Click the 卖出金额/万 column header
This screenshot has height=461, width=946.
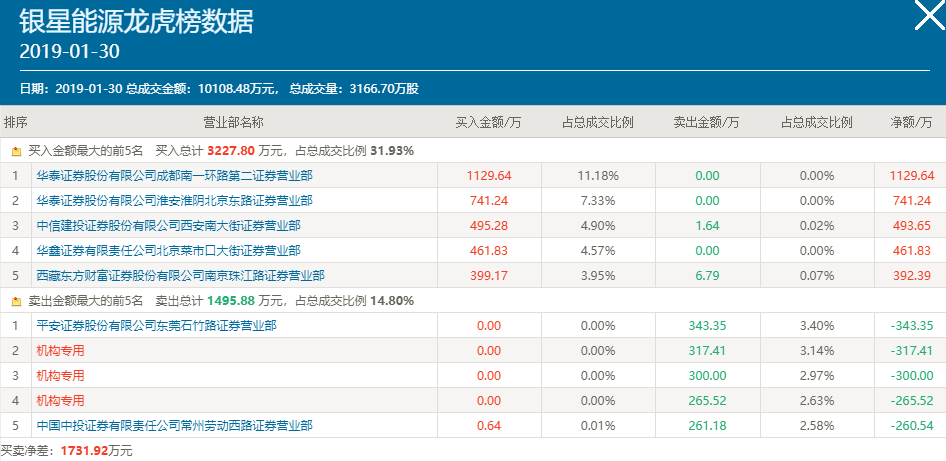[x=706, y=122]
